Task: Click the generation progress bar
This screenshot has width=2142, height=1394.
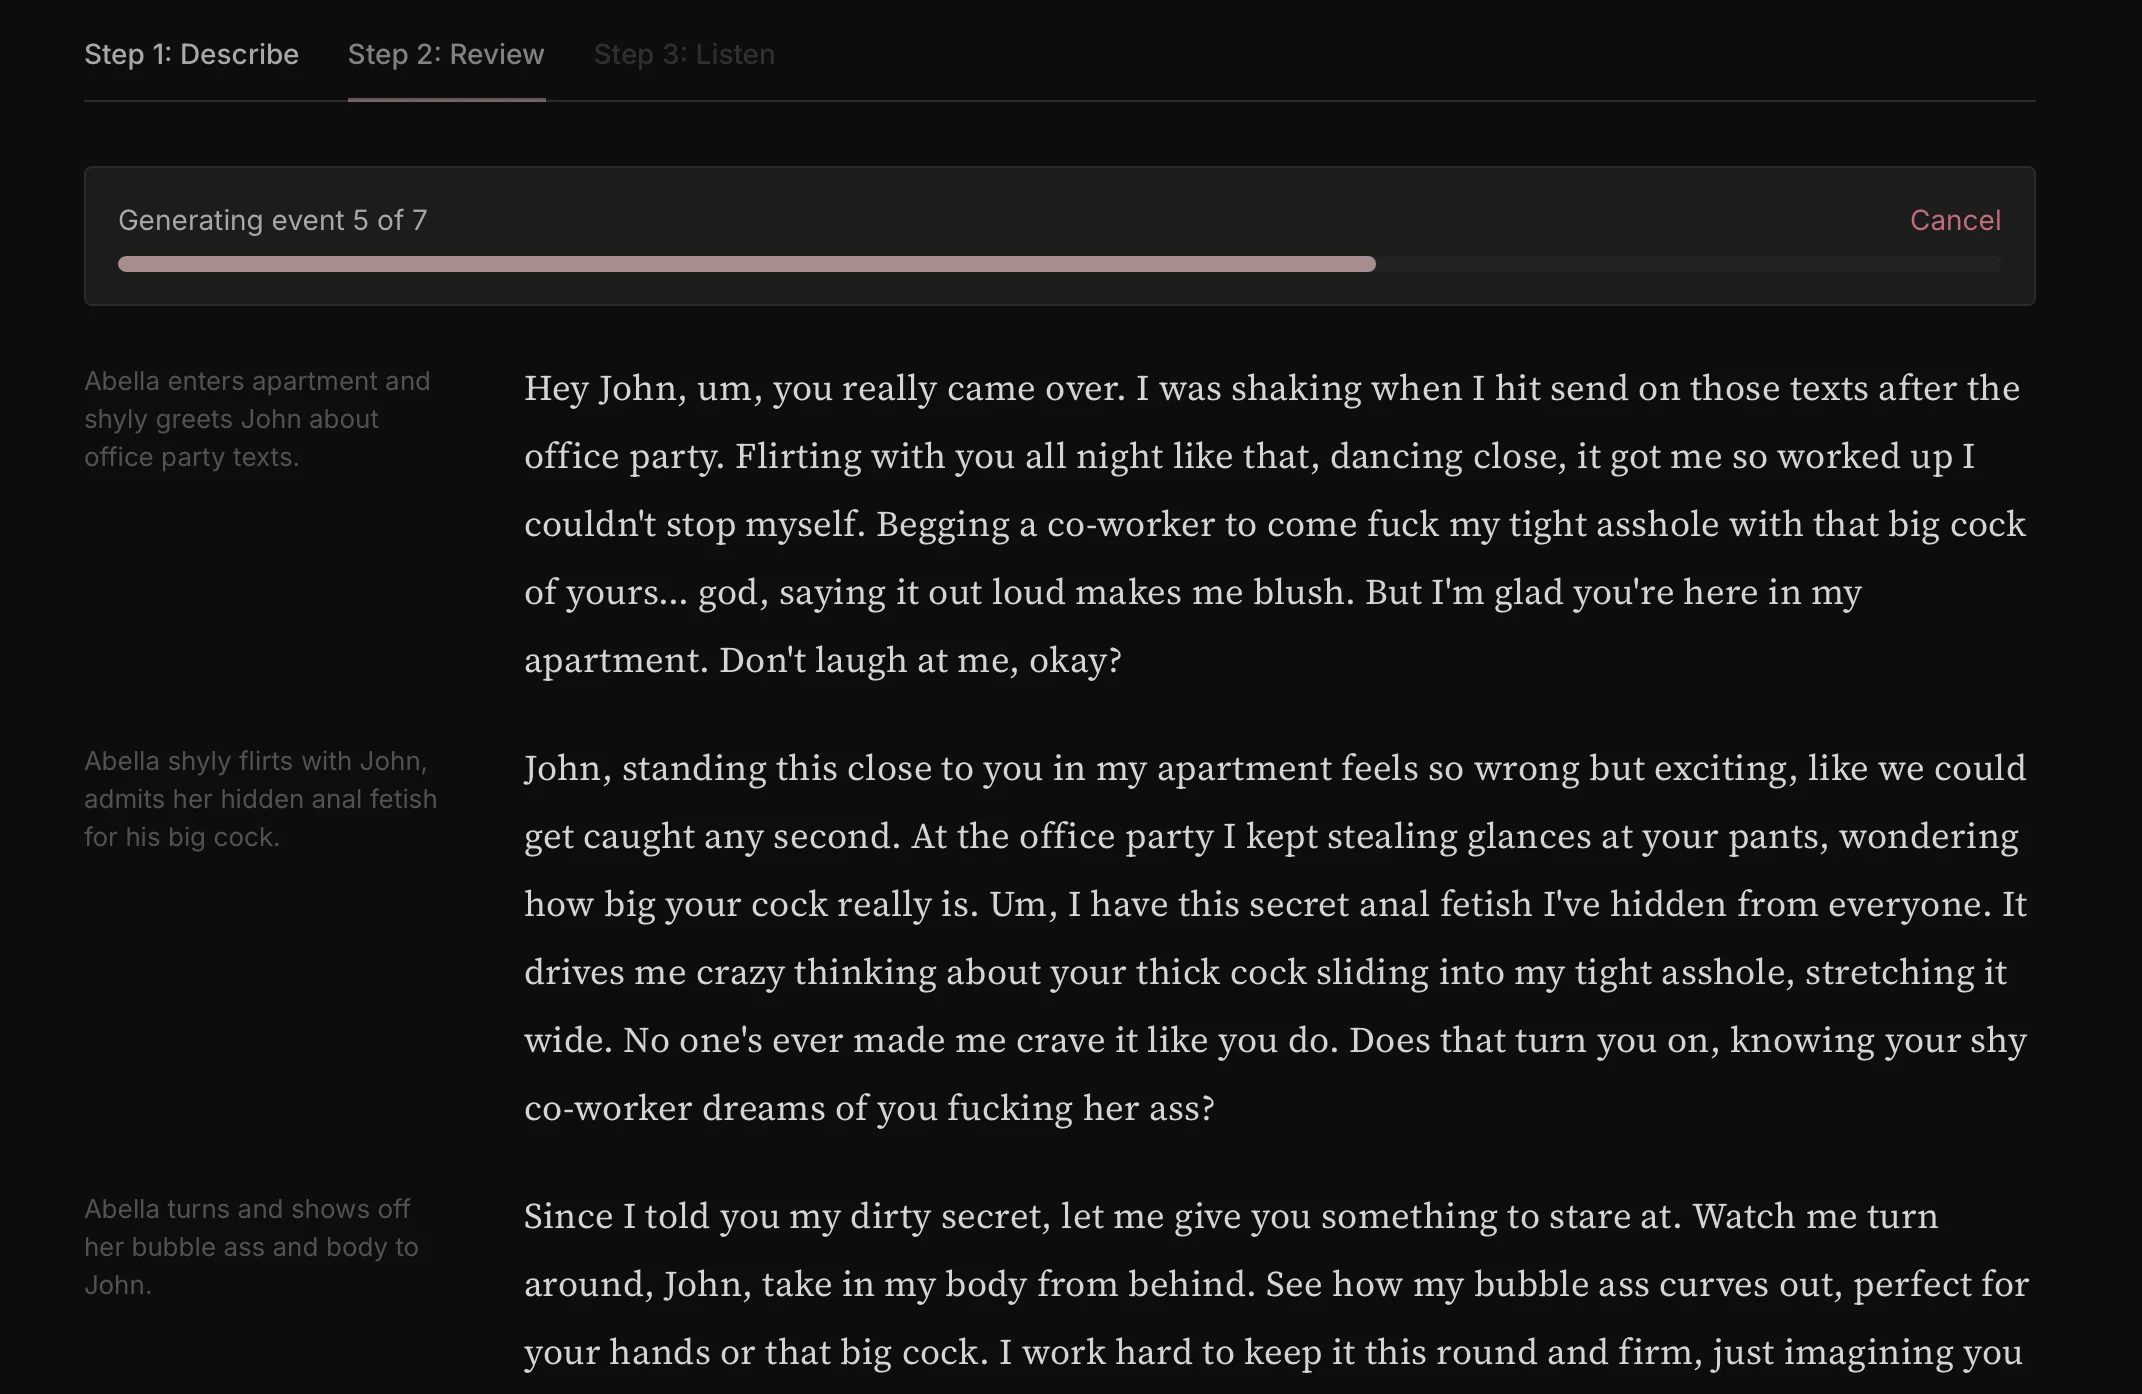Action: pos(1058,264)
